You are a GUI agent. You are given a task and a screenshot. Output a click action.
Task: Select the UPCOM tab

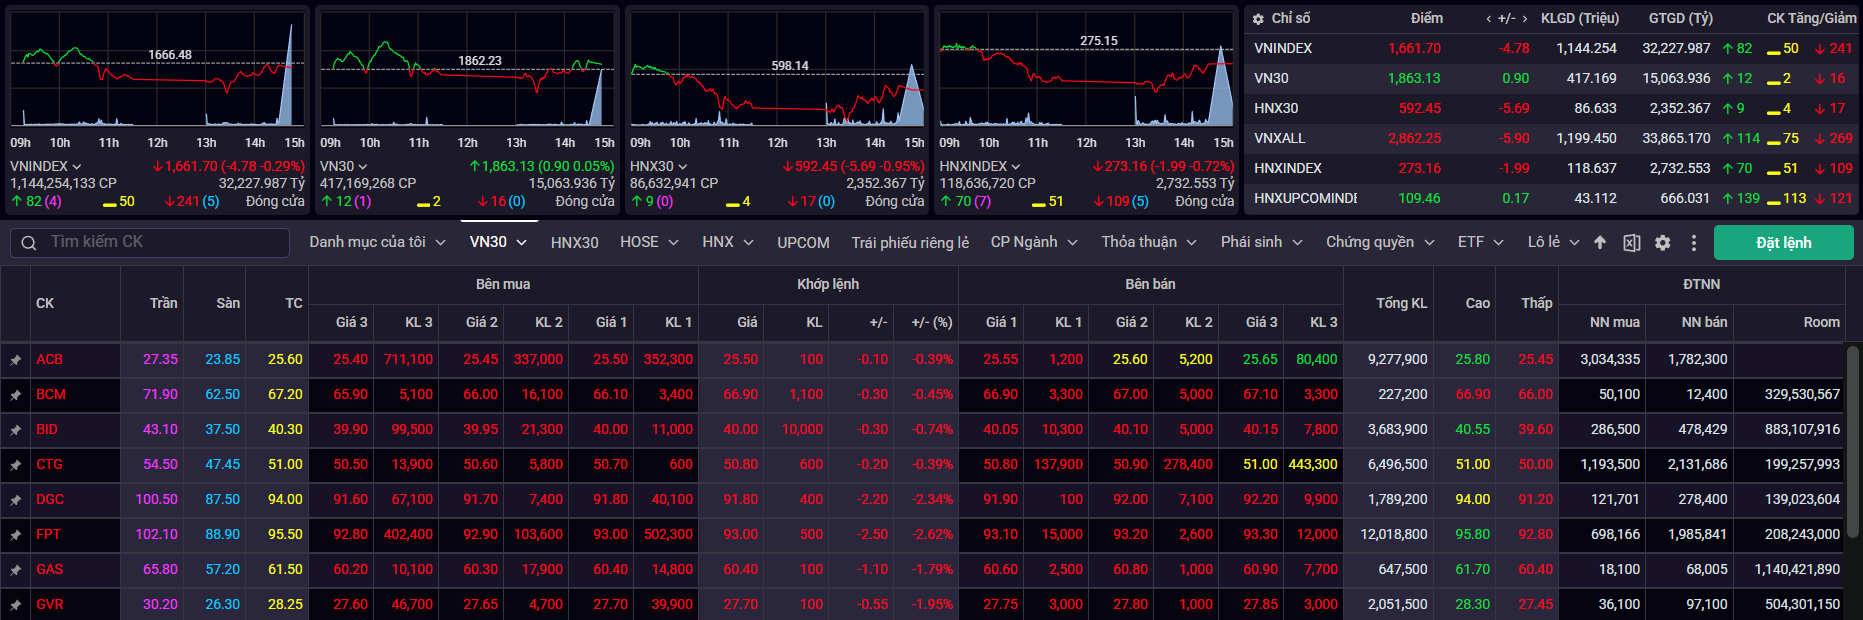[x=803, y=243]
